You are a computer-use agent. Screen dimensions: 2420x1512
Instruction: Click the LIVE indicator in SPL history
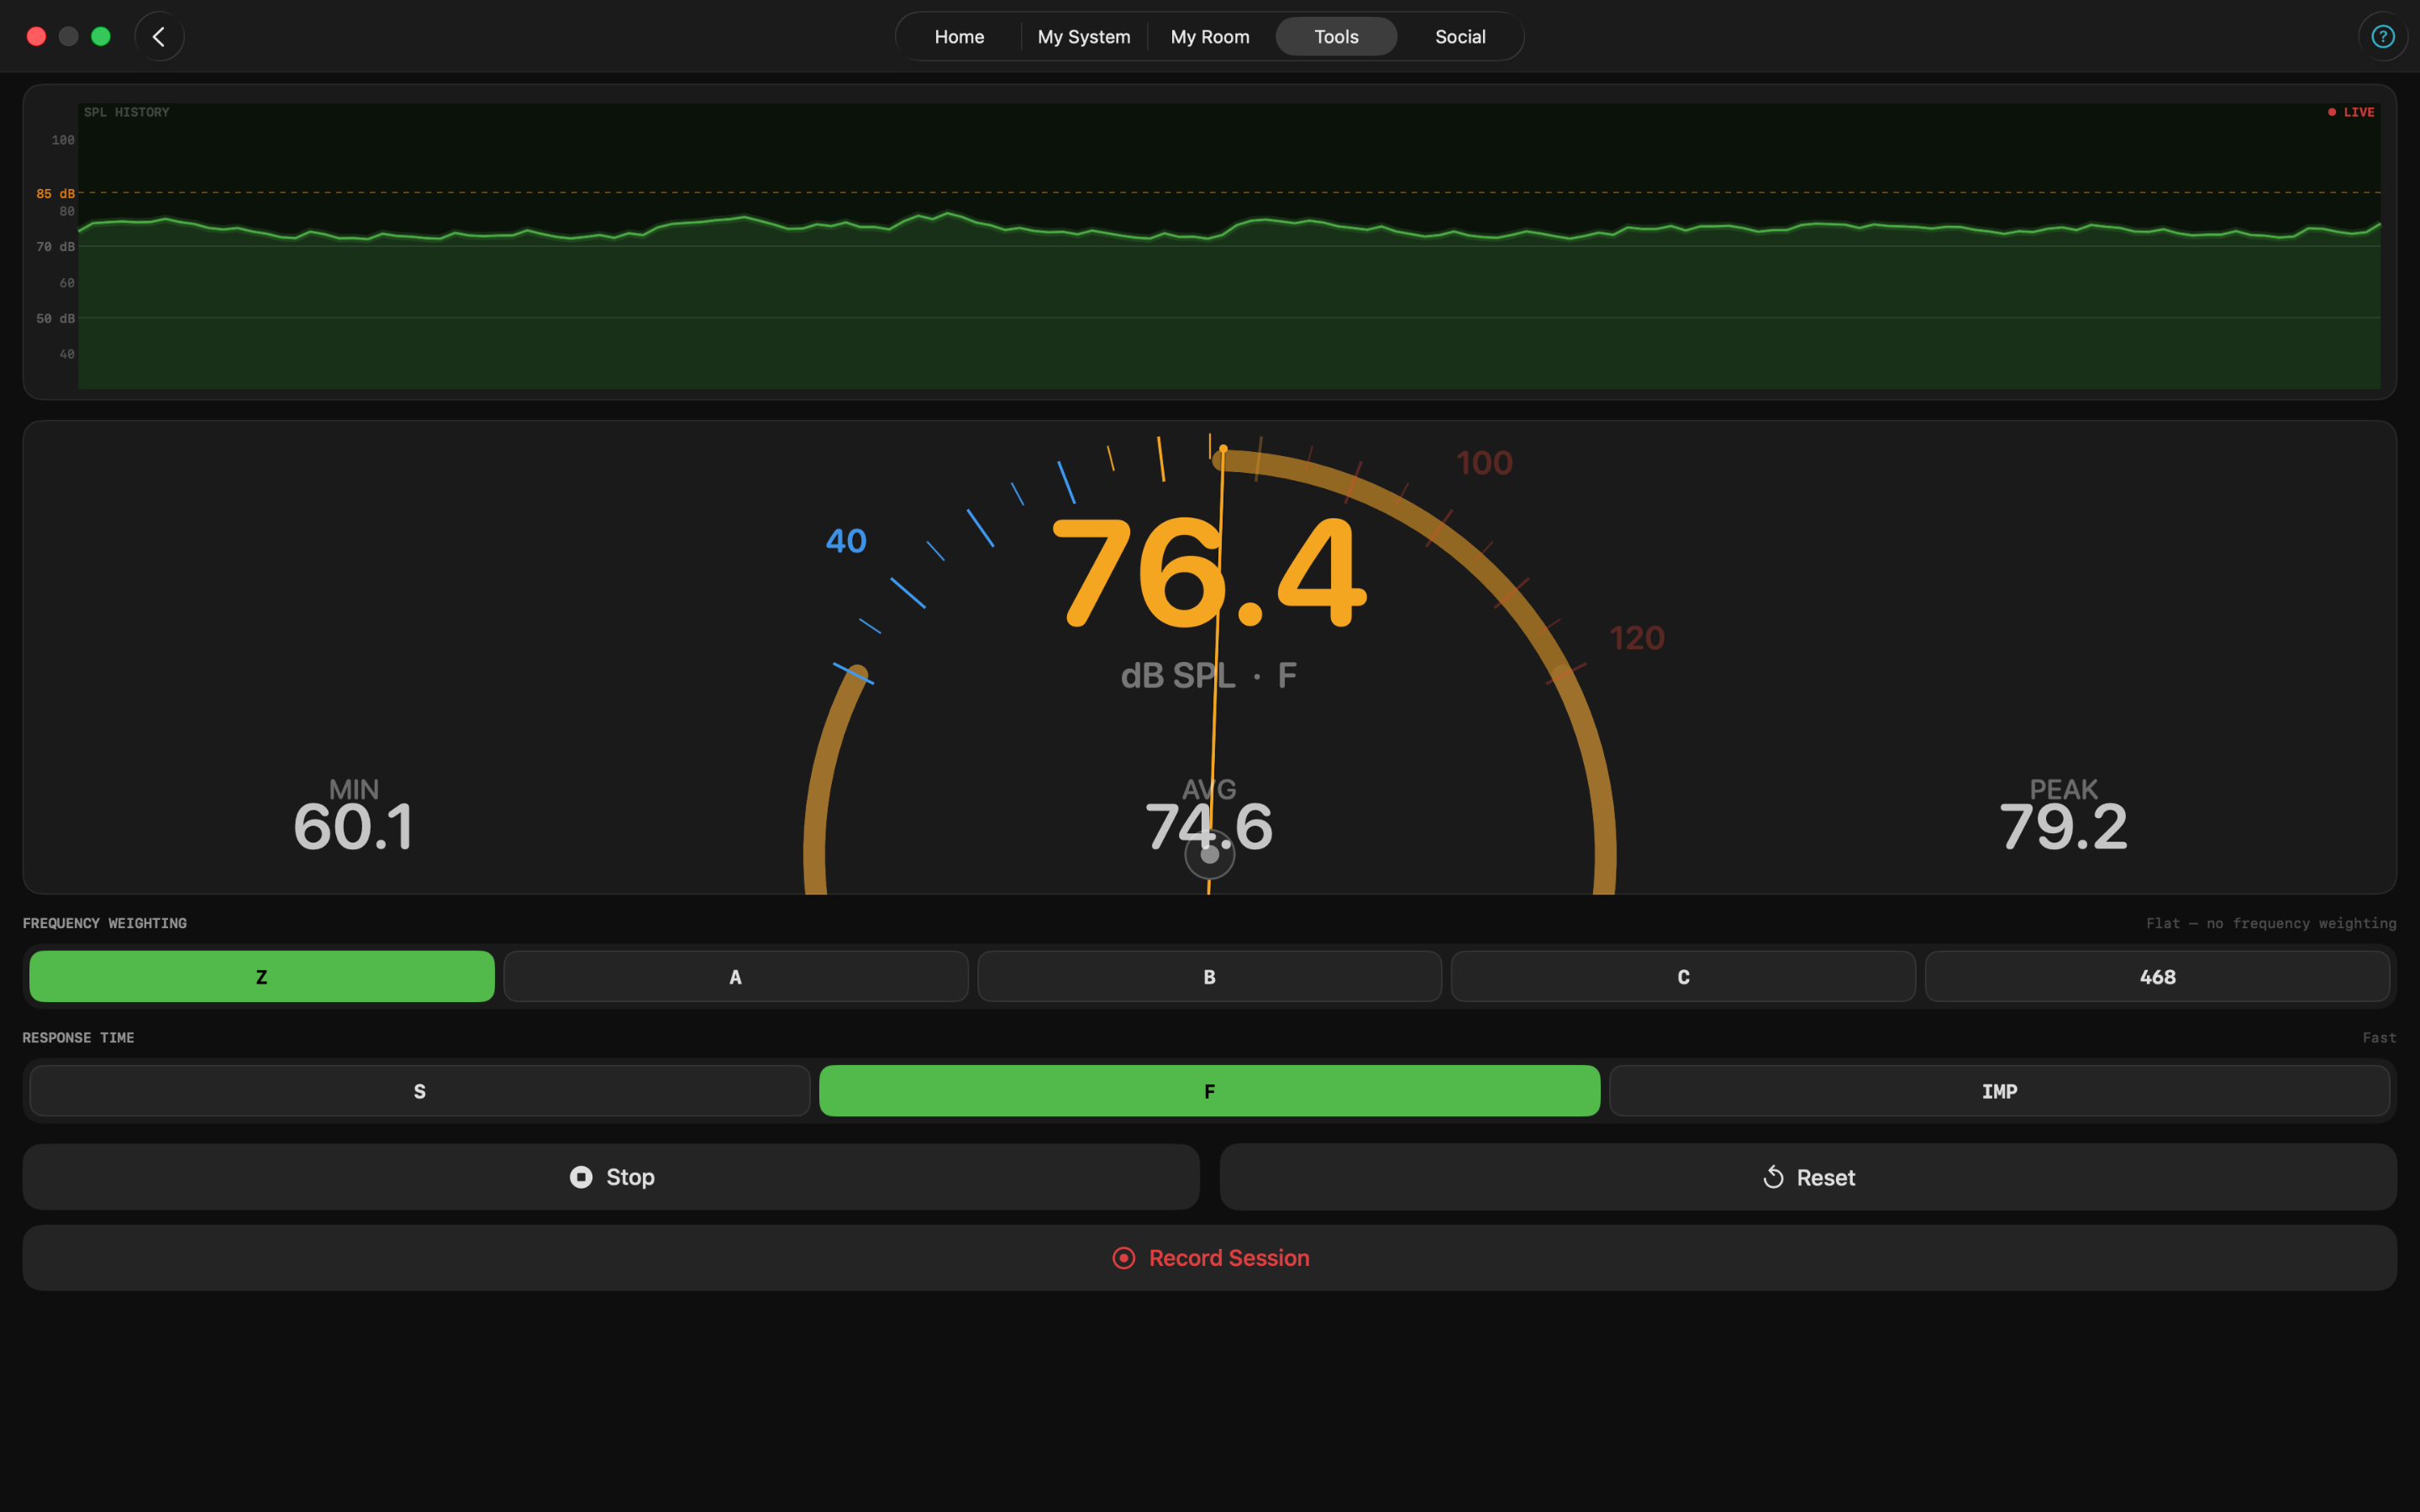point(2351,112)
